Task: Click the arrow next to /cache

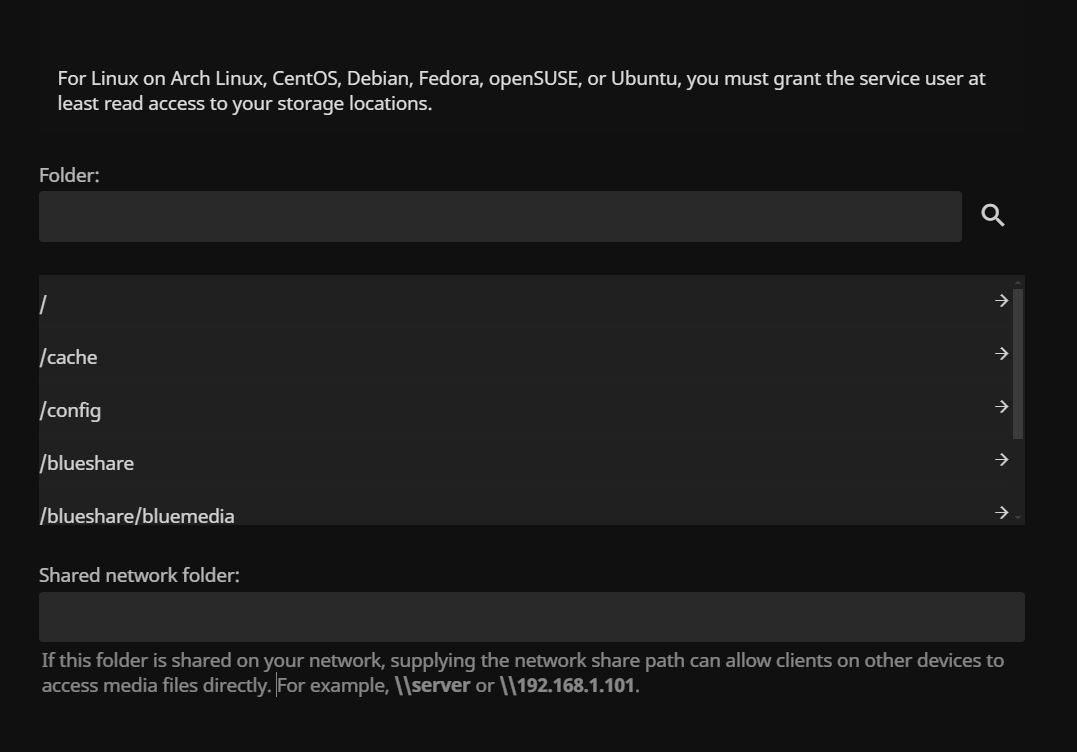Action: tap(1001, 354)
